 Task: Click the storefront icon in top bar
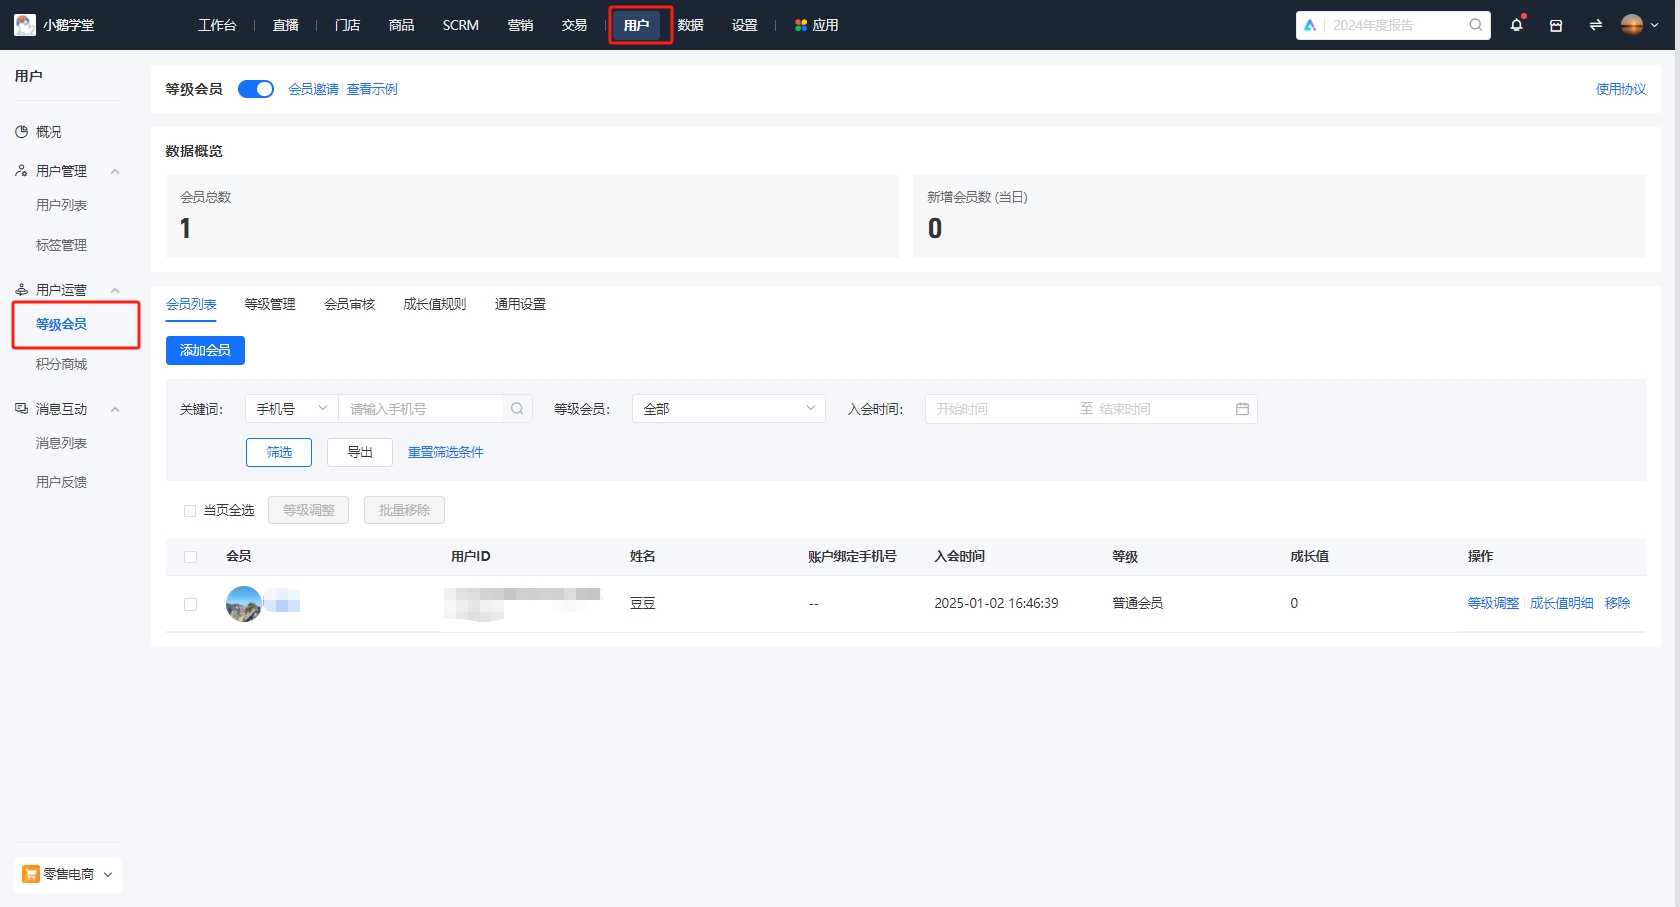tap(1556, 23)
